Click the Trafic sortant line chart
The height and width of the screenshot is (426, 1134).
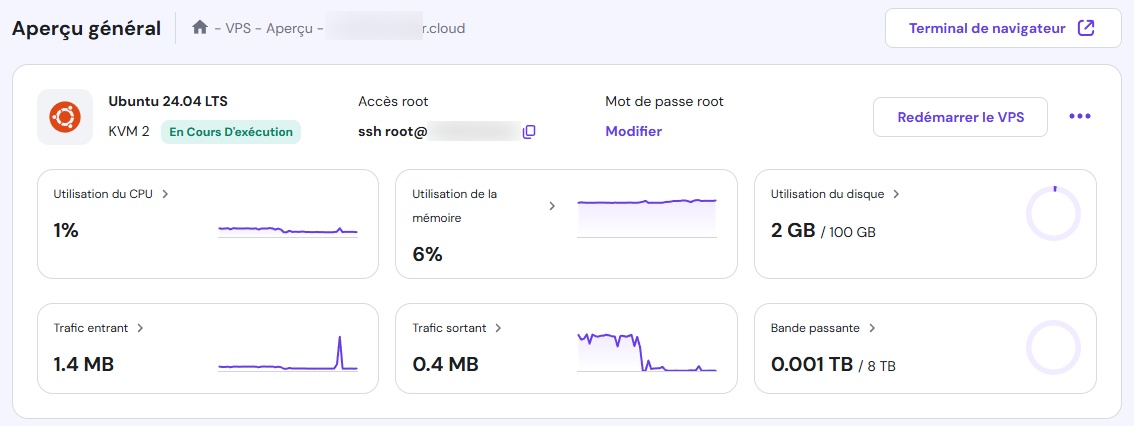click(x=647, y=352)
